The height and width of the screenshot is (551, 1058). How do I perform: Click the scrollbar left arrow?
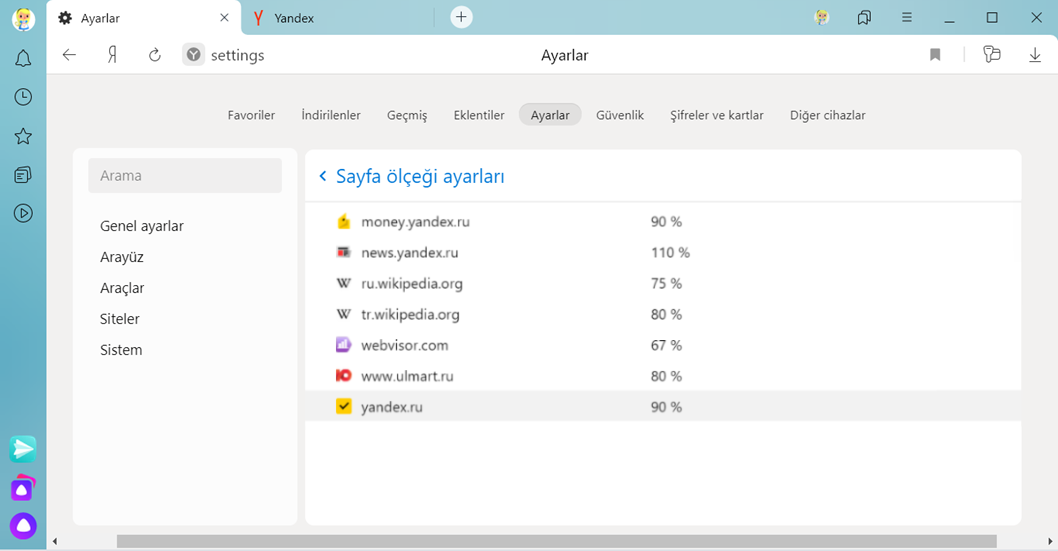click(55, 542)
